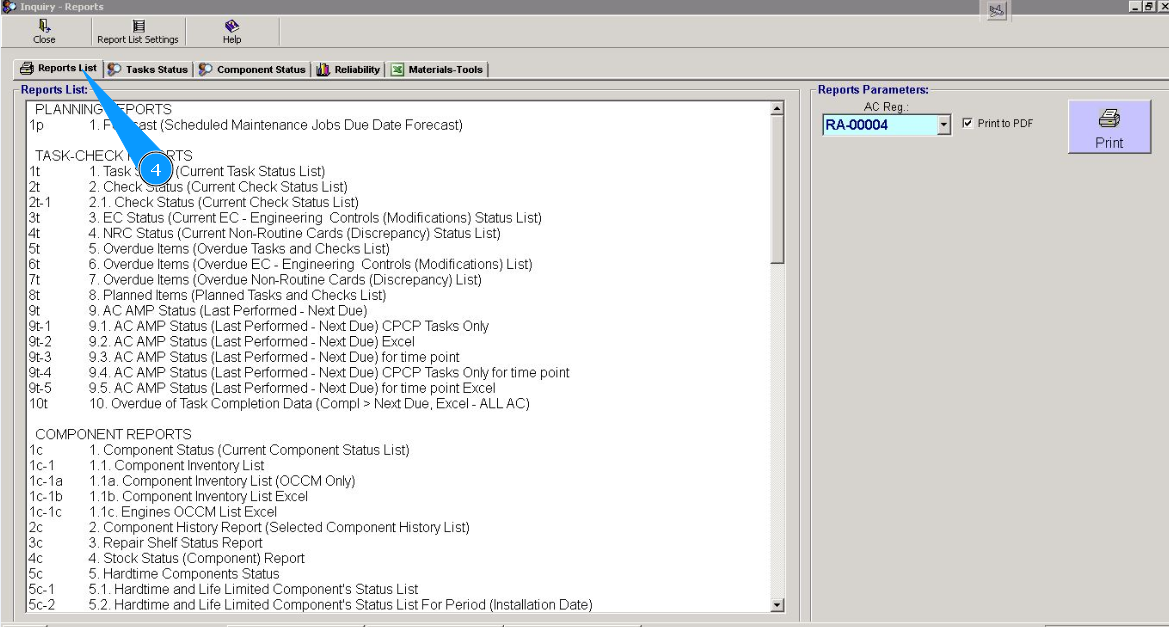Click the pin icon near title bar
Image resolution: width=1169 pixels, height=633 pixels.
click(x=997, y=10)
